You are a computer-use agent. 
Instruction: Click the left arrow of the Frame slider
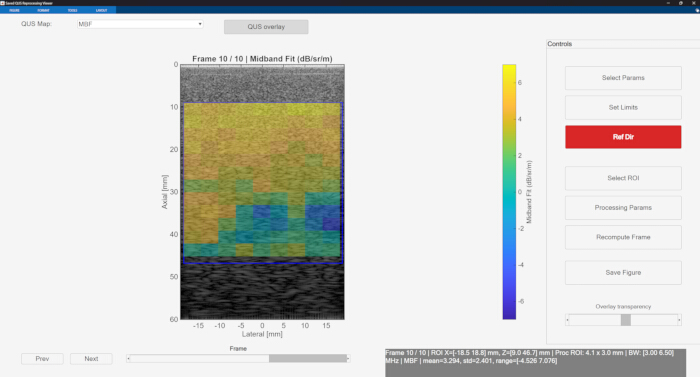click(129, 358)
